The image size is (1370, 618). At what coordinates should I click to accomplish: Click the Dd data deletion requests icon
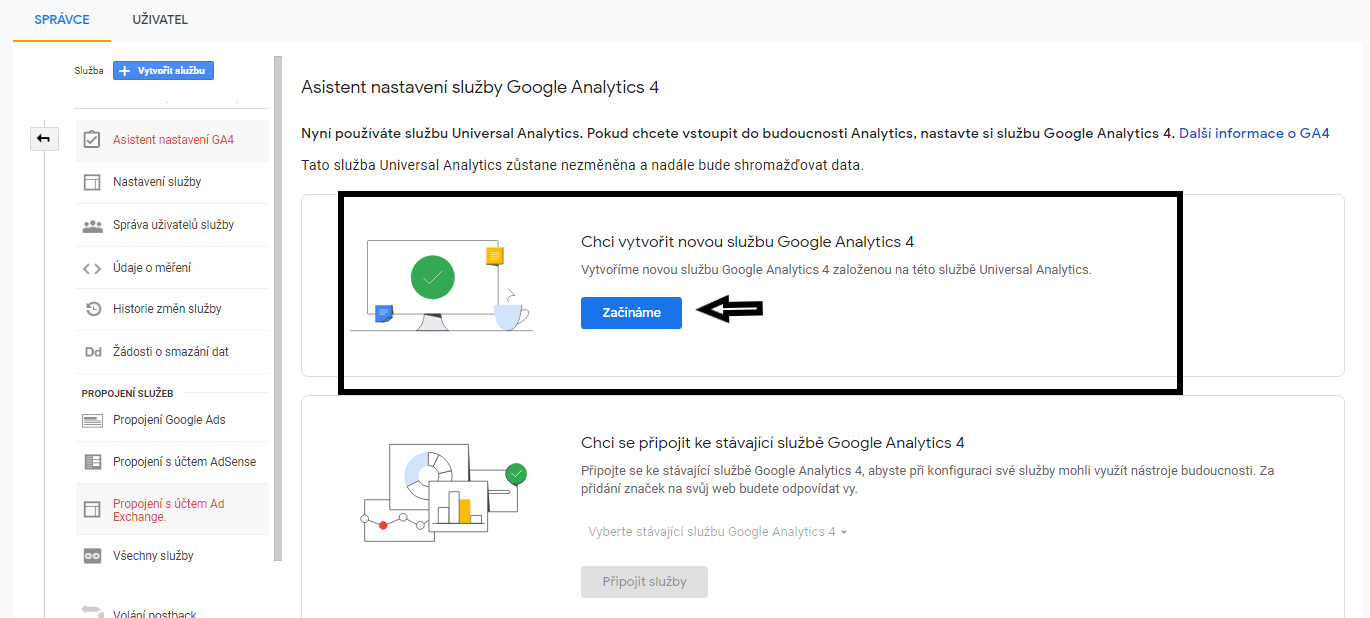click(x=93, y=352)
